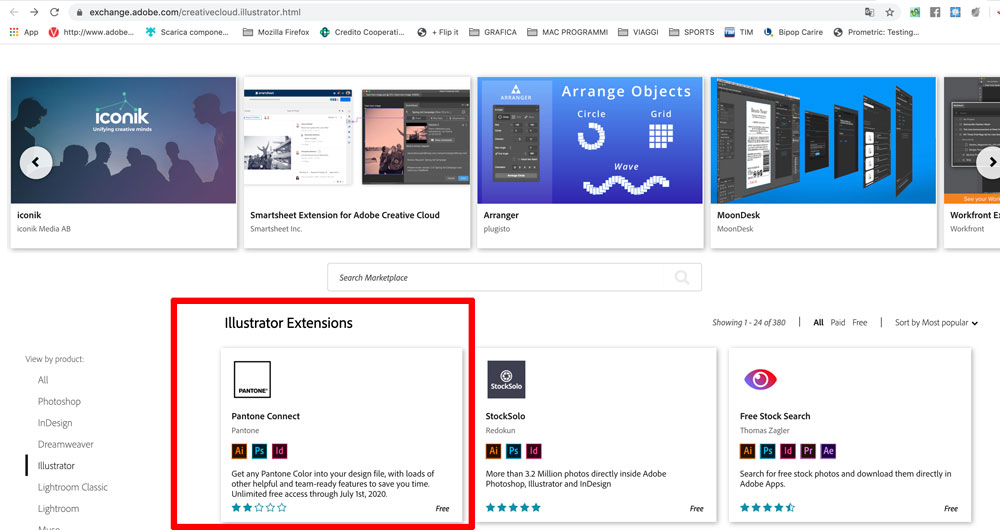Filter extensions by All
Screen dimensions: 1000x530
click(818, 323)
